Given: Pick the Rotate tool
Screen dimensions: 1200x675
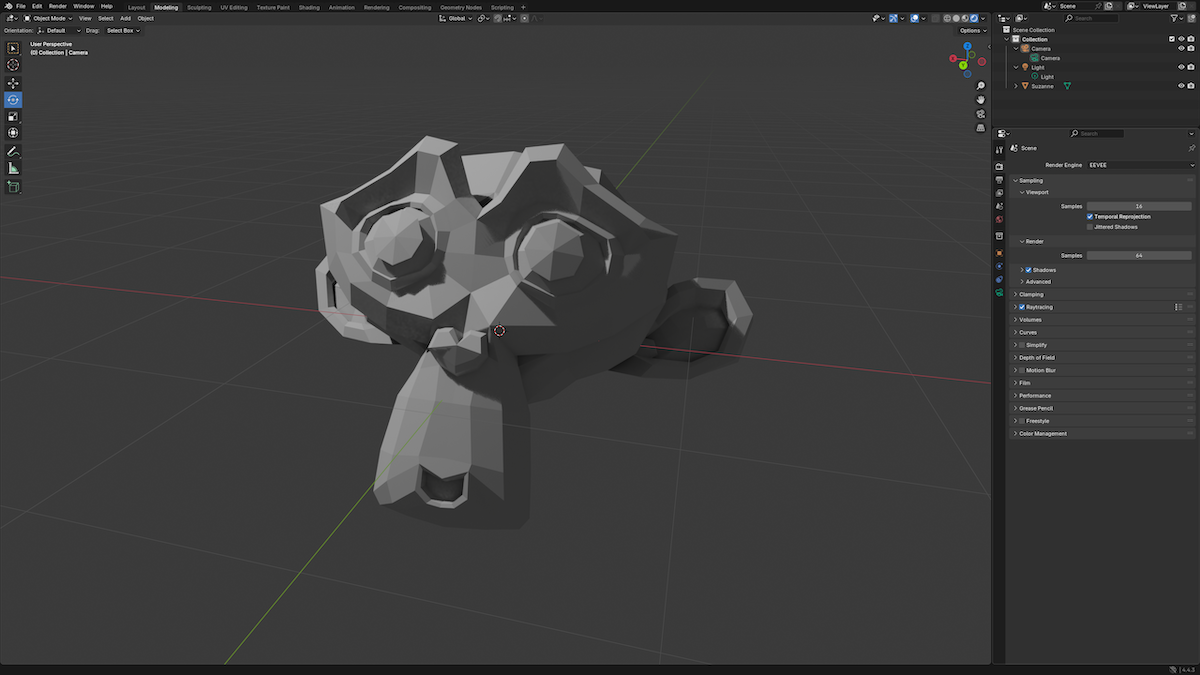Looking at the screenshot, I should click(13, 100).
